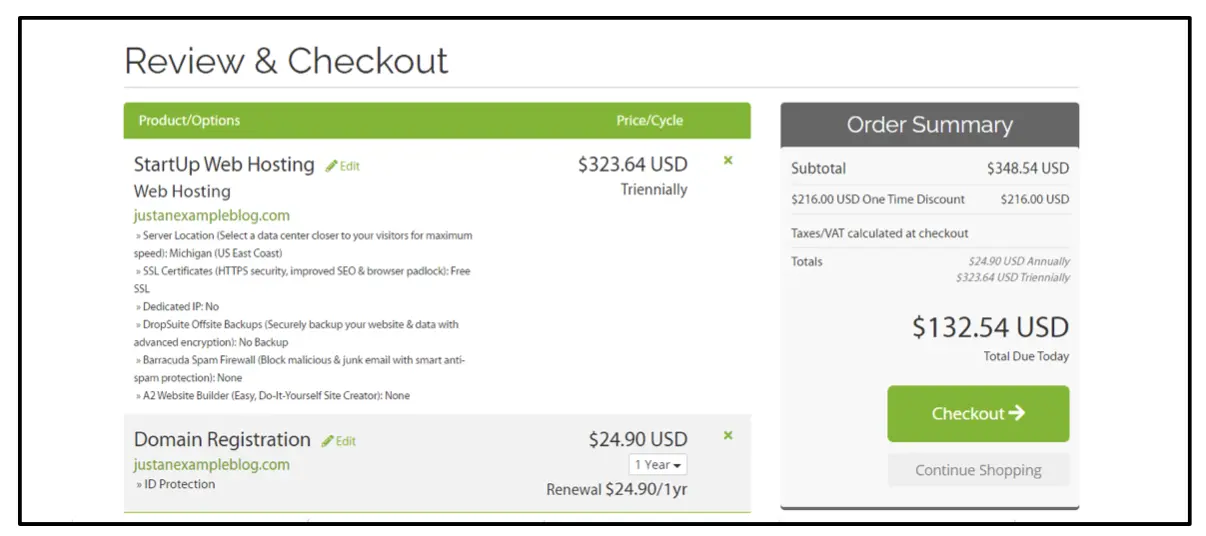
Task: Click the pencil icon beside Domain Registration
Action: (x=327, y=441)
